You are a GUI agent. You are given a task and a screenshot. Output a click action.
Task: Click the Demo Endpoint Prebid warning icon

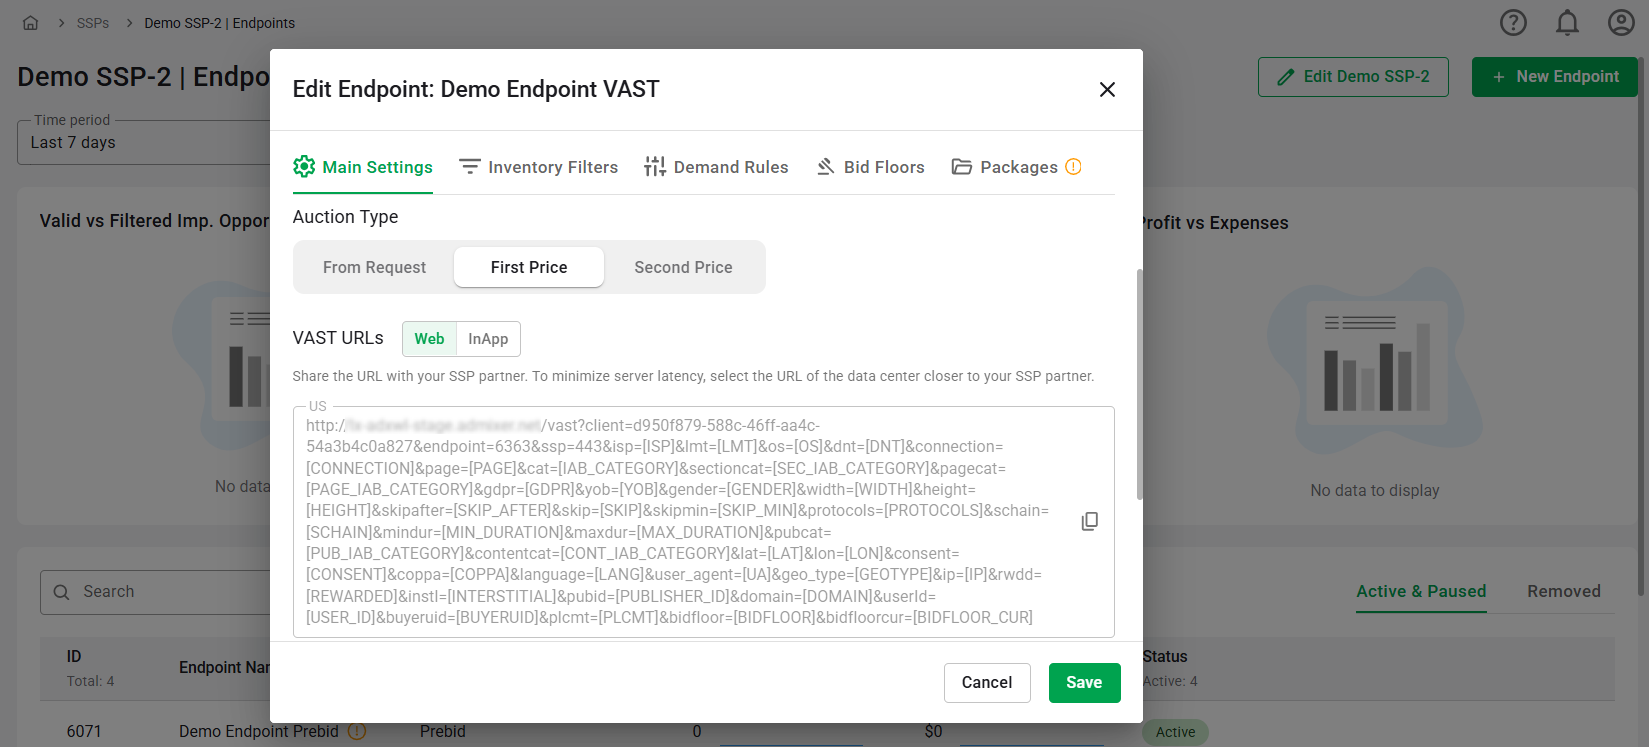coord(357,731)
